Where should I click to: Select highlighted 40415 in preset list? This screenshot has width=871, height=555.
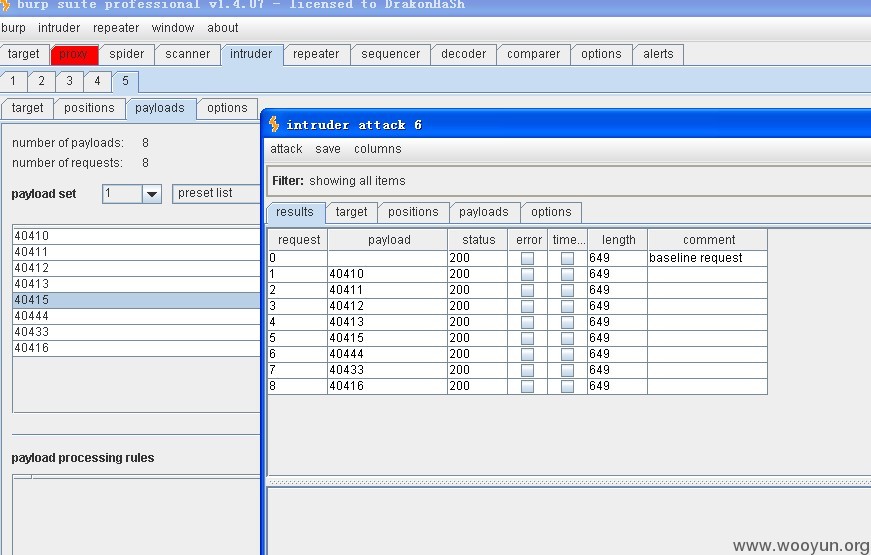tap(136, 300)
